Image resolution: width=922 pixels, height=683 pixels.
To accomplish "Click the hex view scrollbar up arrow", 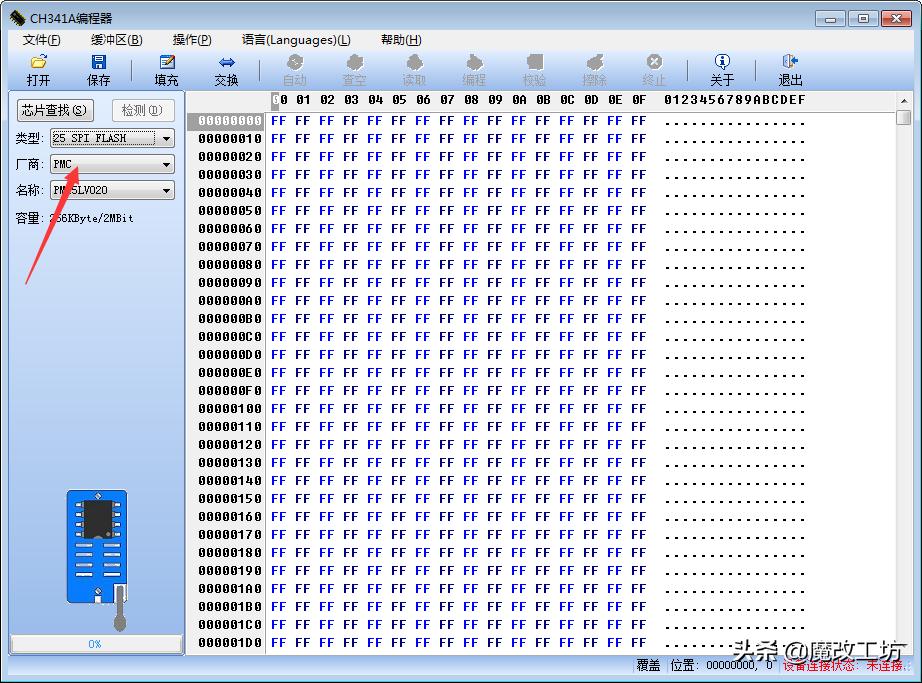I will [x=904, y=101].
